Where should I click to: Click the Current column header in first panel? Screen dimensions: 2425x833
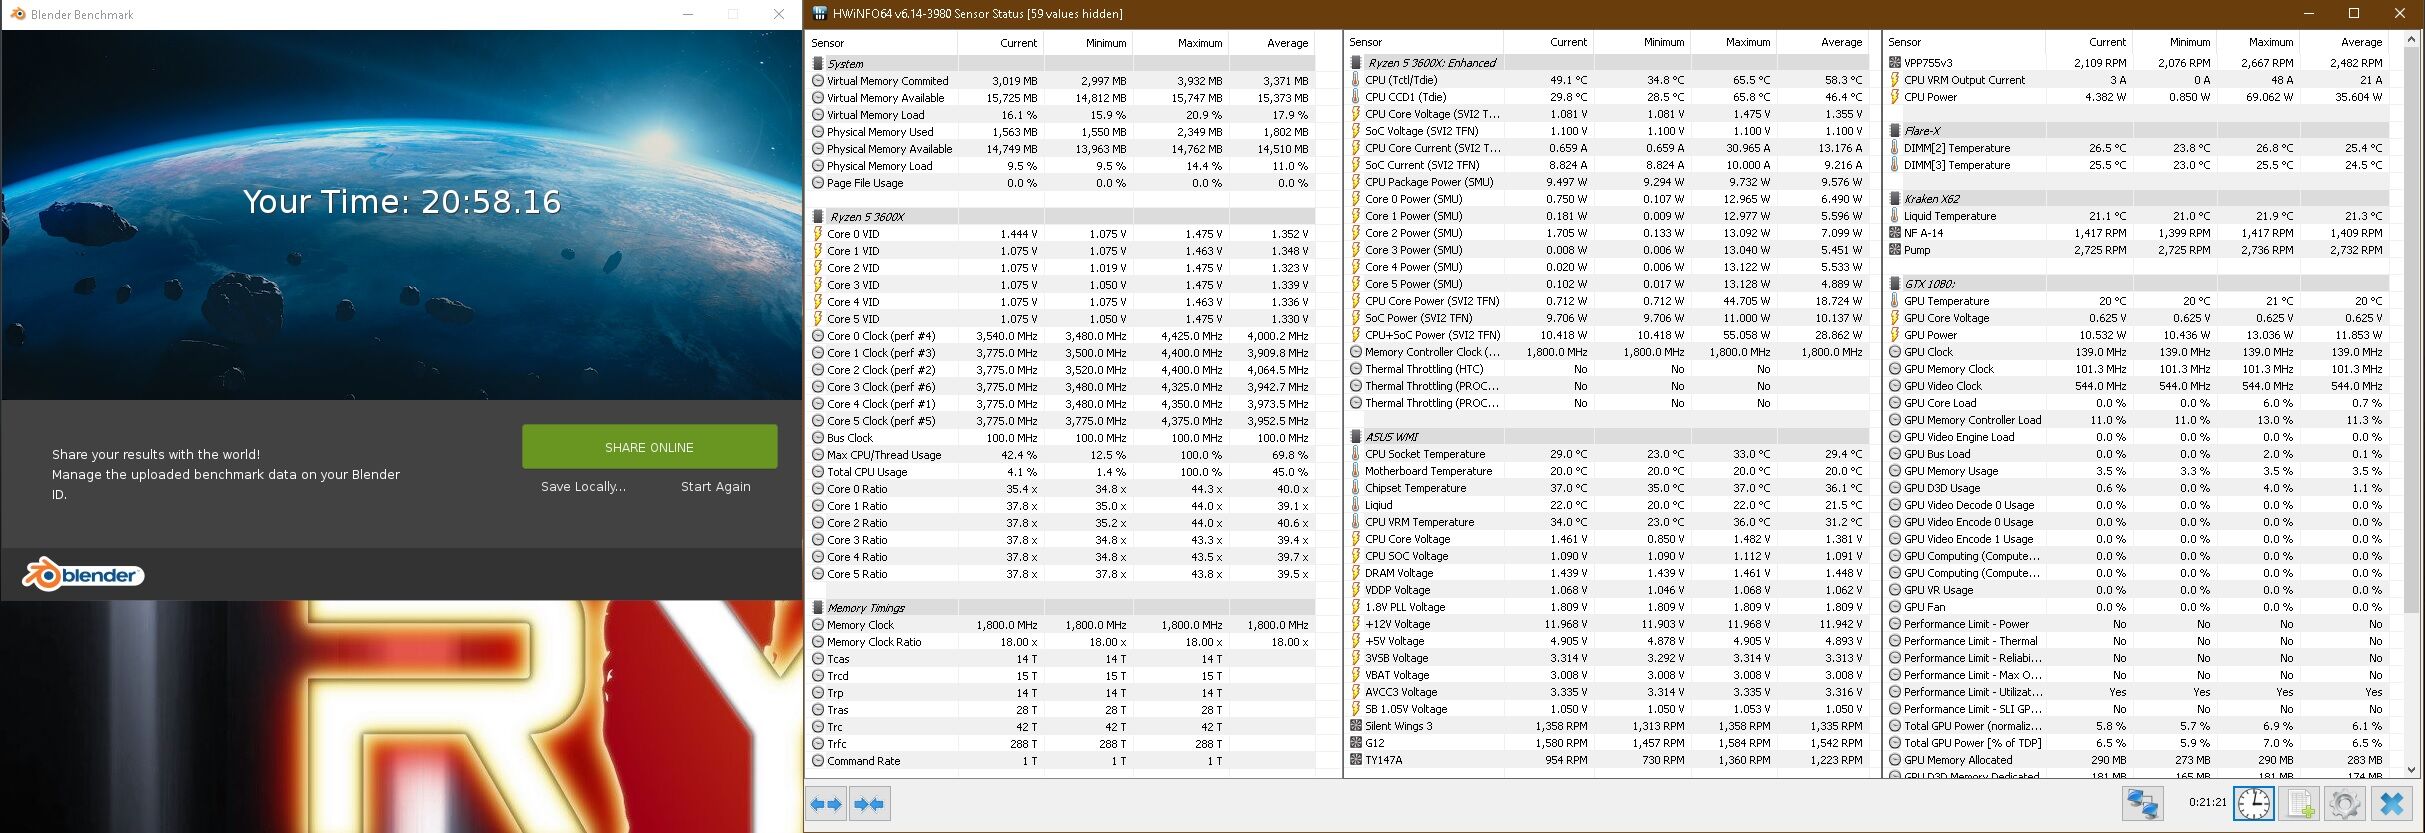pyautogui.click(x=1001, y=42)
